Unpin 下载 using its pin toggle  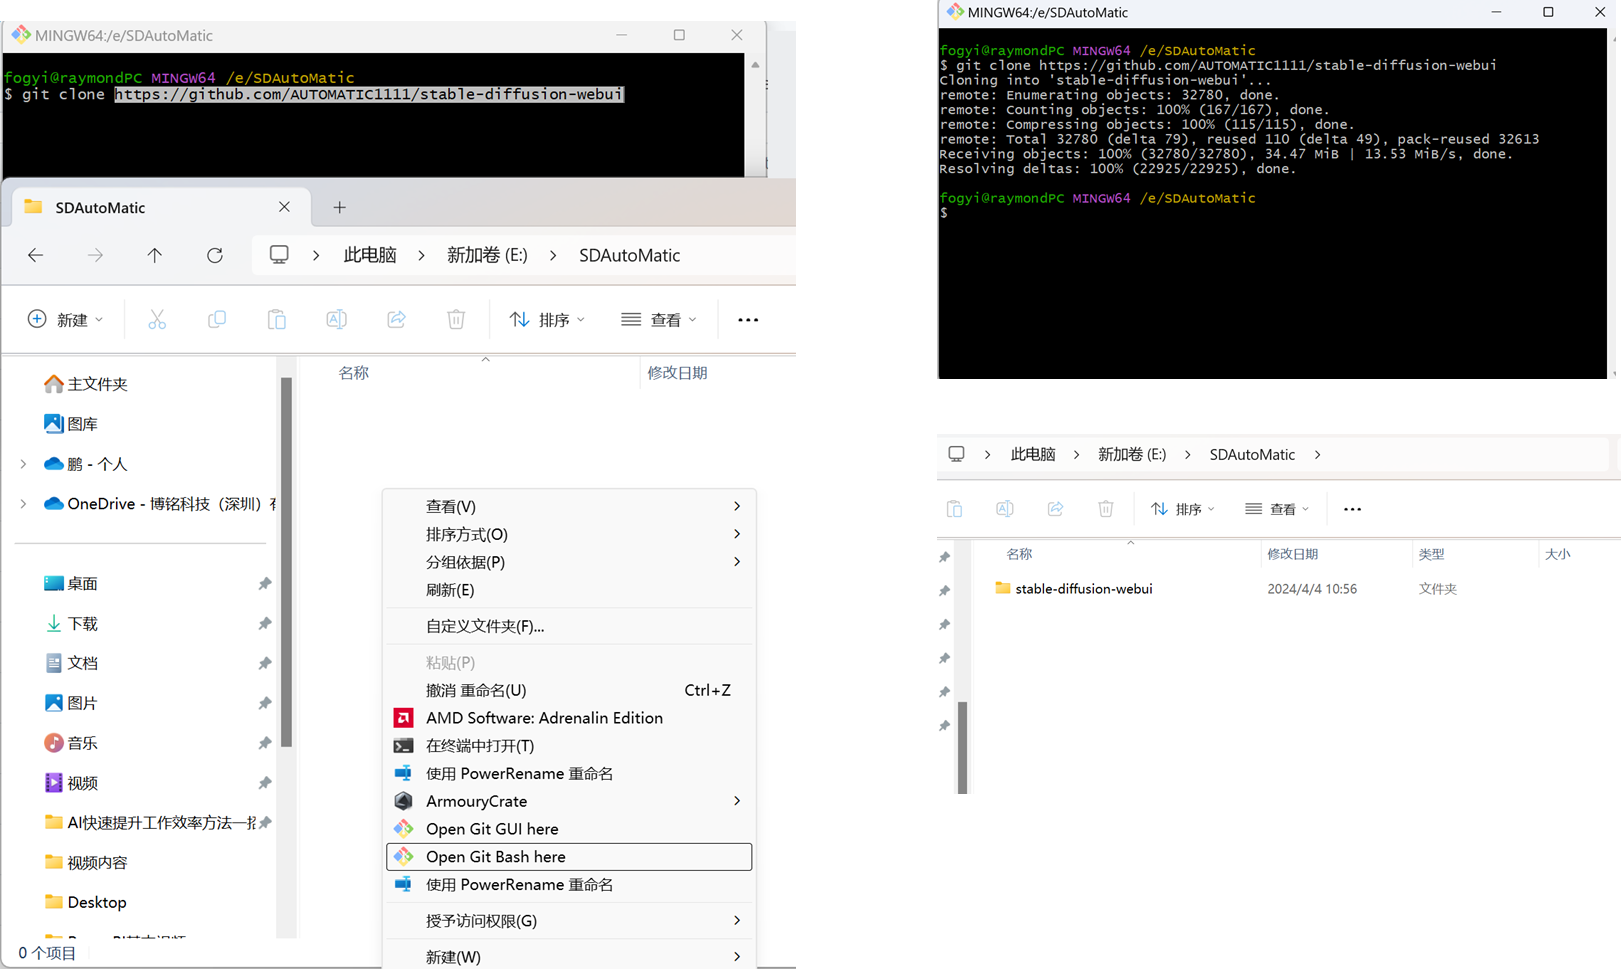264,623
